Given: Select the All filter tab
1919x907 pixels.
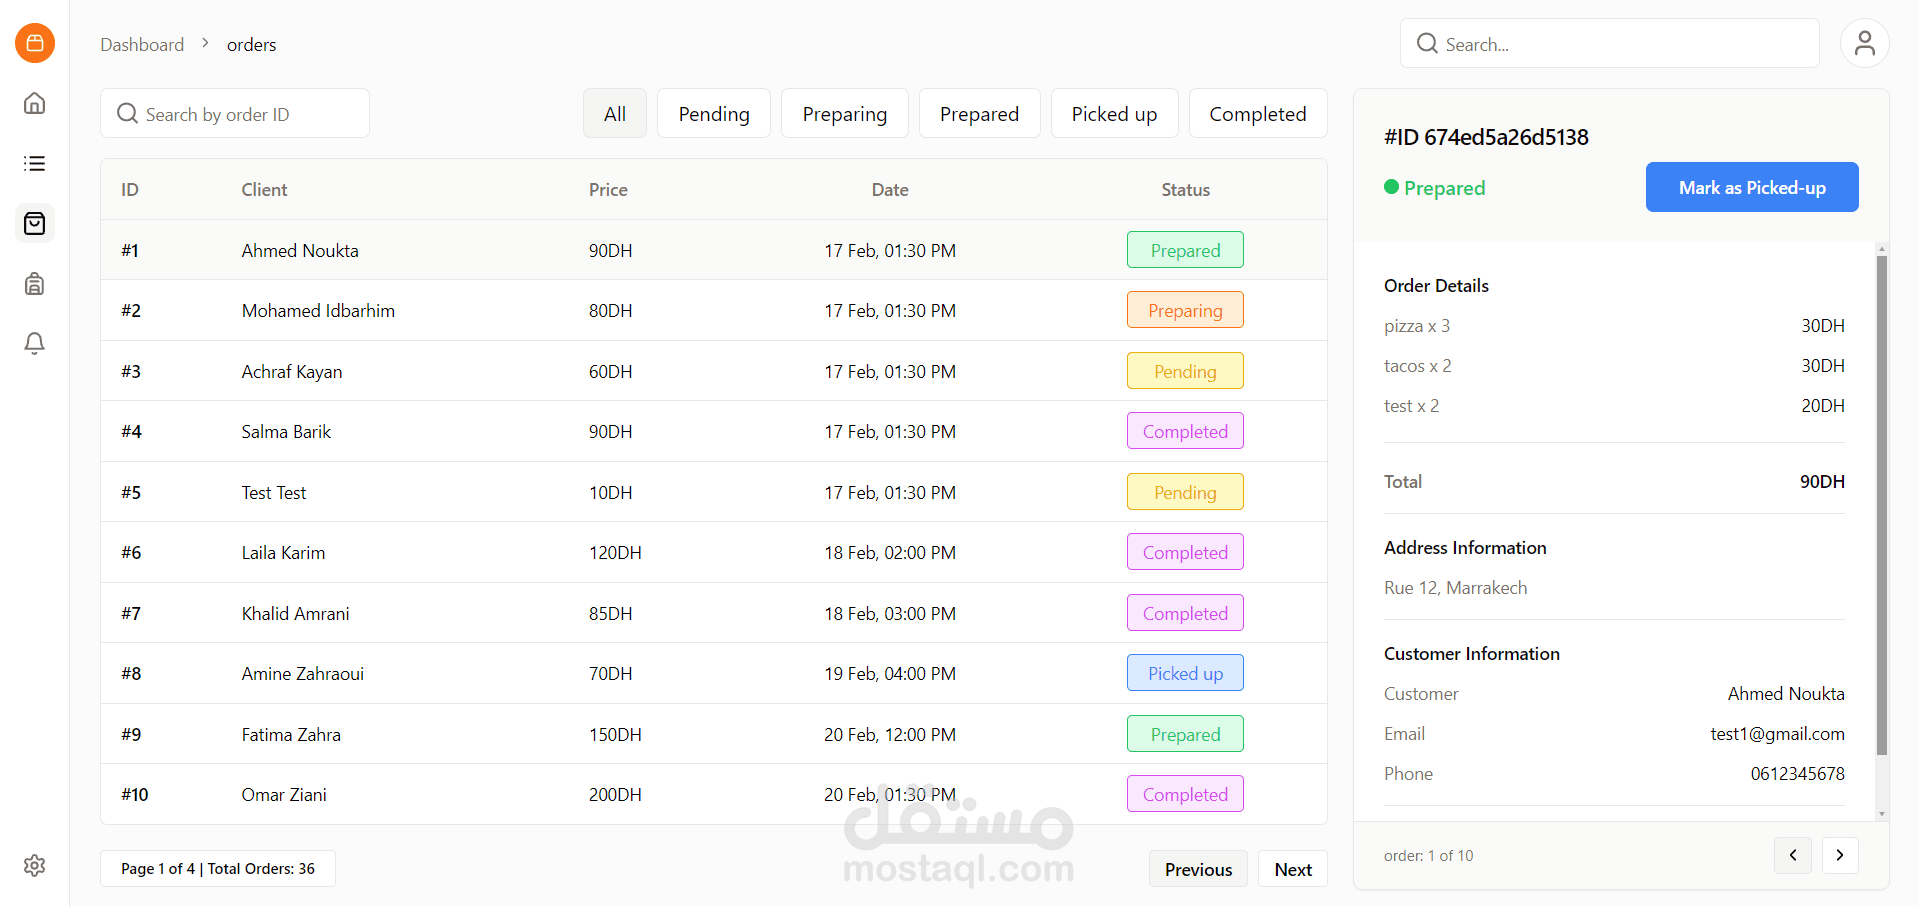Looking at the screenshot, I should (x=615, y=113).
